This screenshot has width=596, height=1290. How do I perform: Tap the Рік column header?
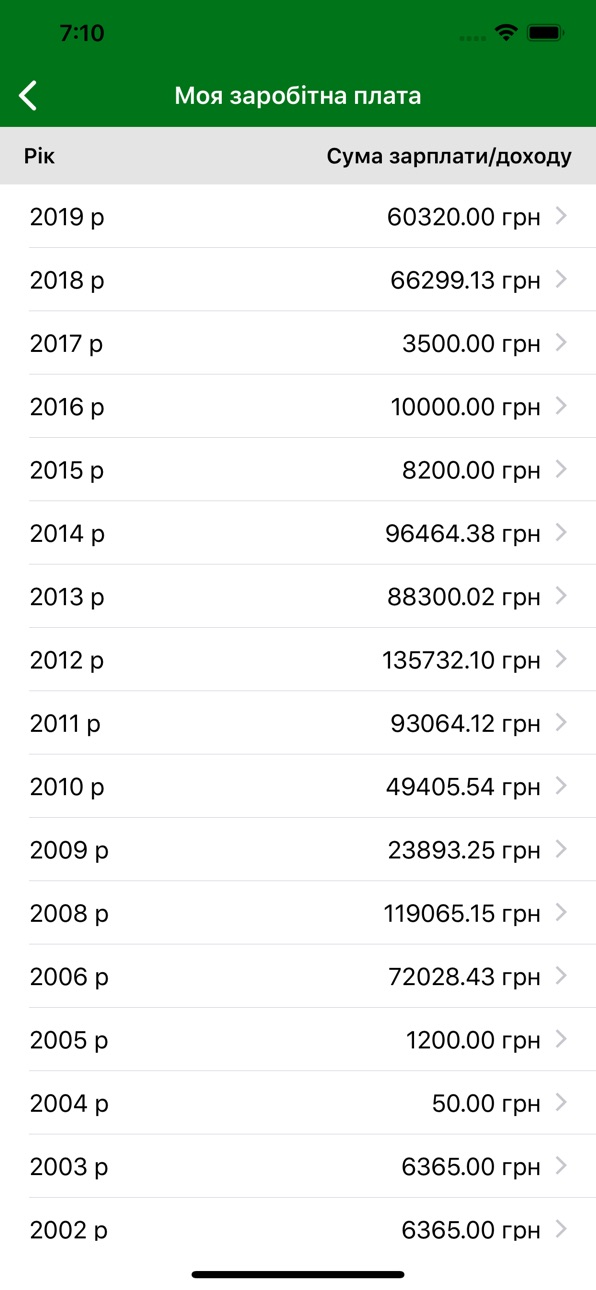40,156
